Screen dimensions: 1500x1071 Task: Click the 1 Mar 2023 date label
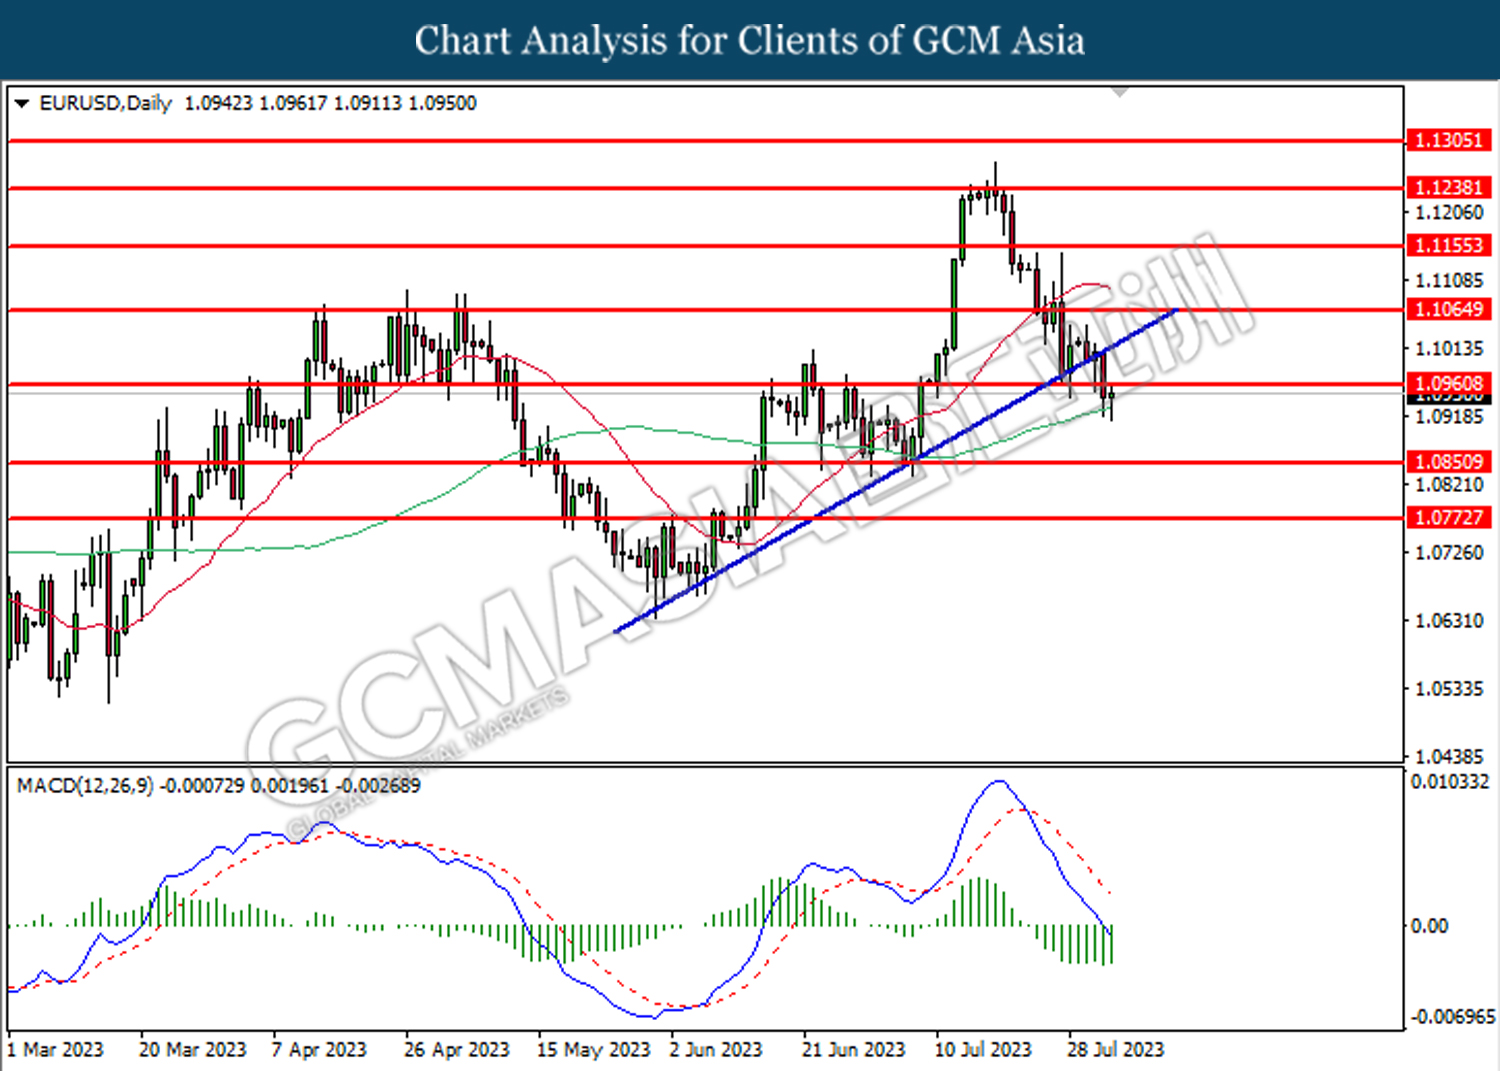click(x=55, y=1049)
